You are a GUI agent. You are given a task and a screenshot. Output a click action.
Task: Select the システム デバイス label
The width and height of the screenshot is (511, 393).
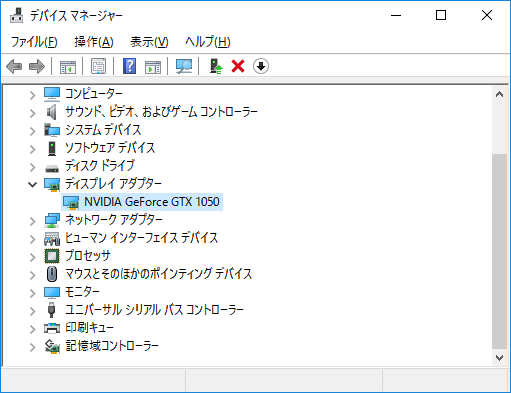pos(103,130)
